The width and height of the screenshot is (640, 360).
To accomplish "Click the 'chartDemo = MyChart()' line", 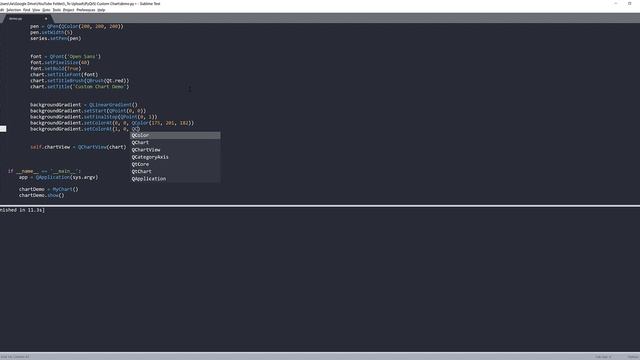I will tap(49, 189).
